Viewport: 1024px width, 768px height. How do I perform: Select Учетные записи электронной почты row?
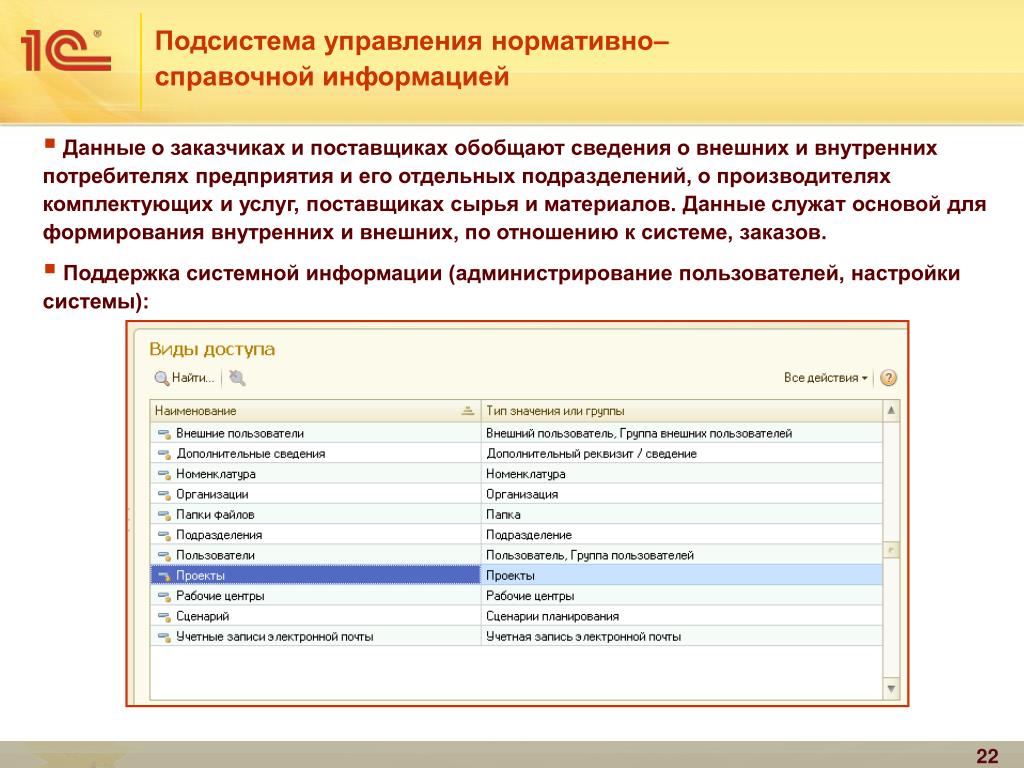pyautogui.click(x=516, y=636)
